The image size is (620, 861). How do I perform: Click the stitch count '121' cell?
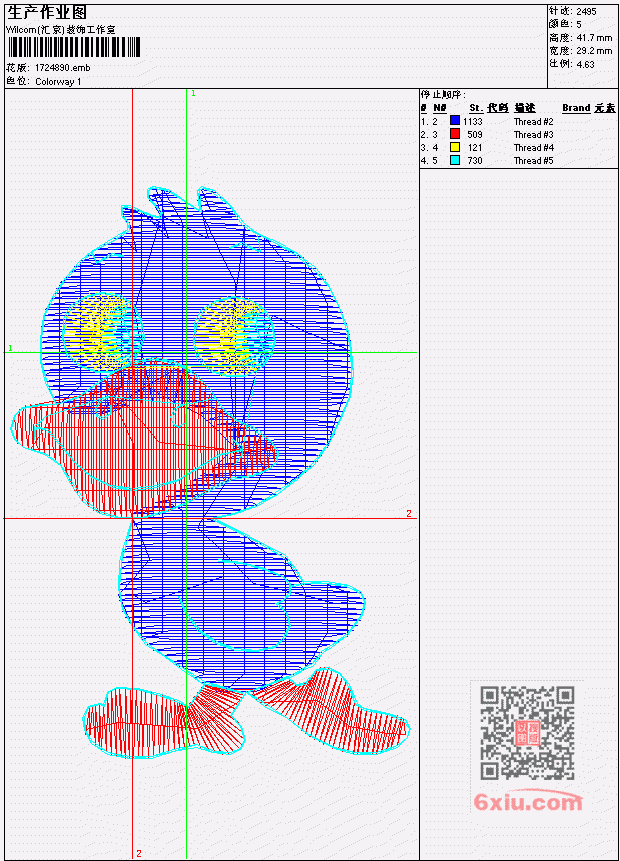pos(474,148)
